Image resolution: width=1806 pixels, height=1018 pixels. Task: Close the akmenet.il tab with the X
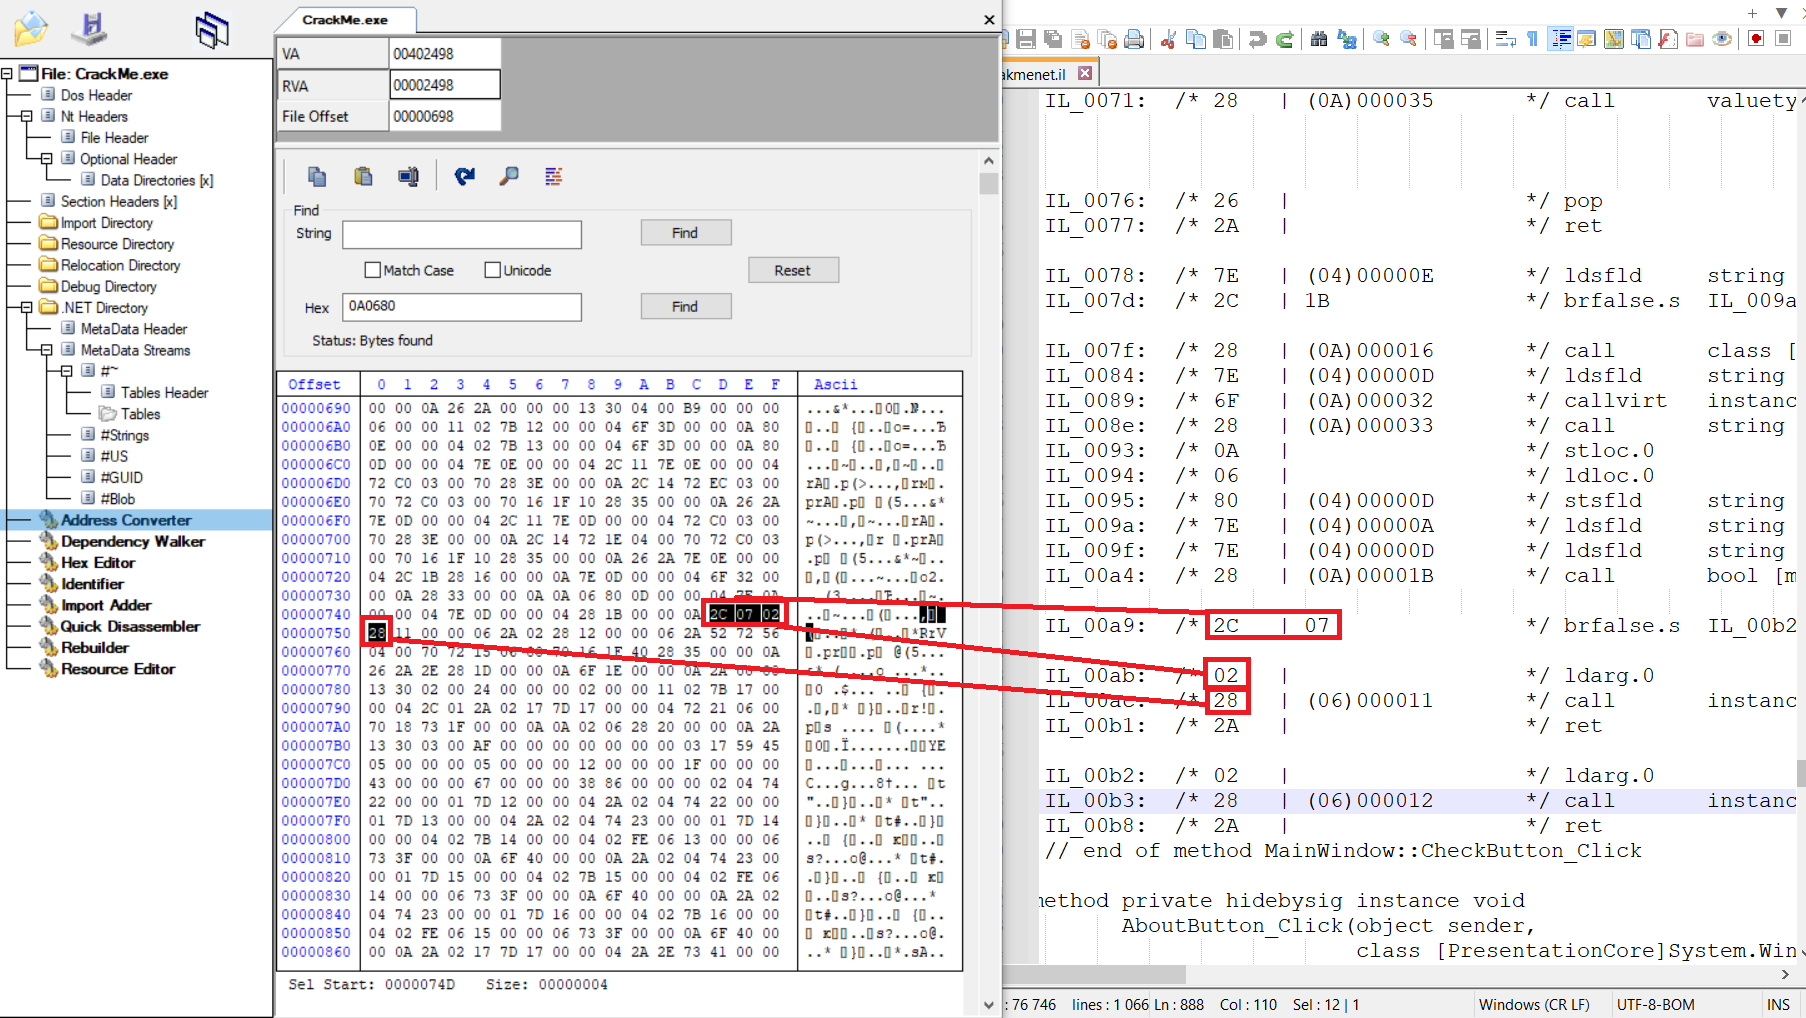click(x=1085, y=74)
